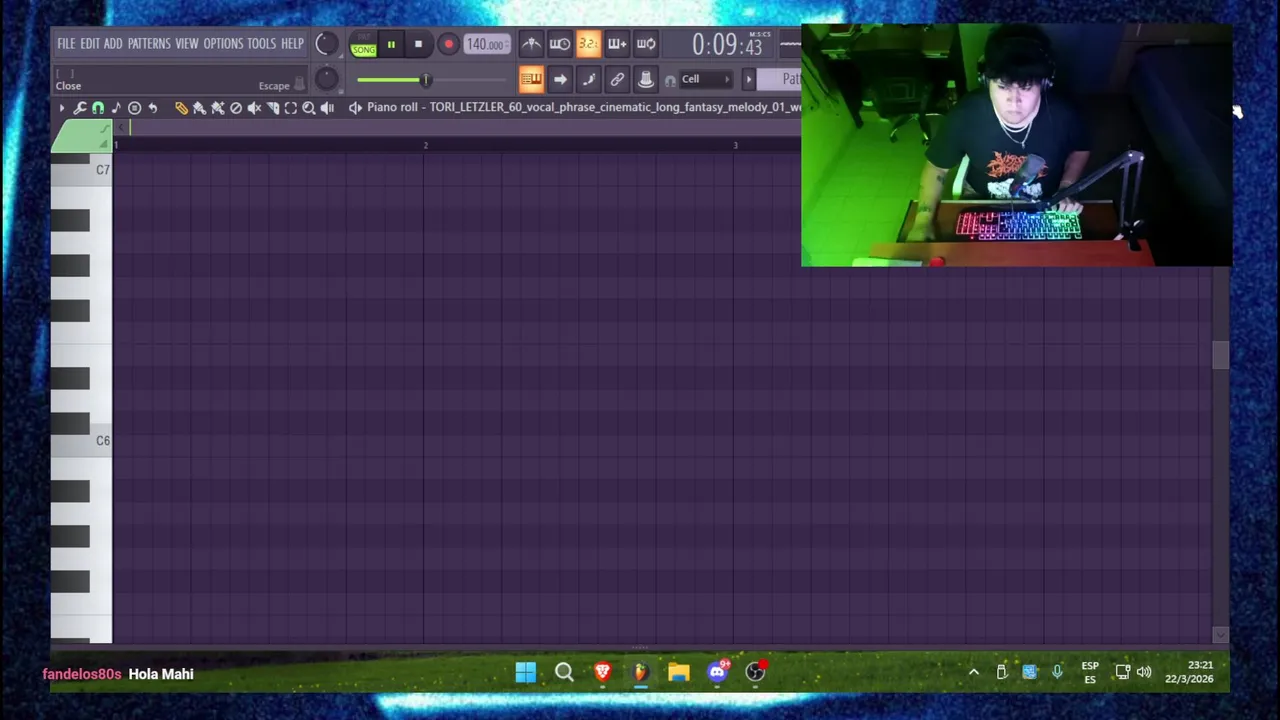The height and width of the screenshot is (720, 1280).
Task: Click the master pitch knob
Action: (x=326, y=78)
